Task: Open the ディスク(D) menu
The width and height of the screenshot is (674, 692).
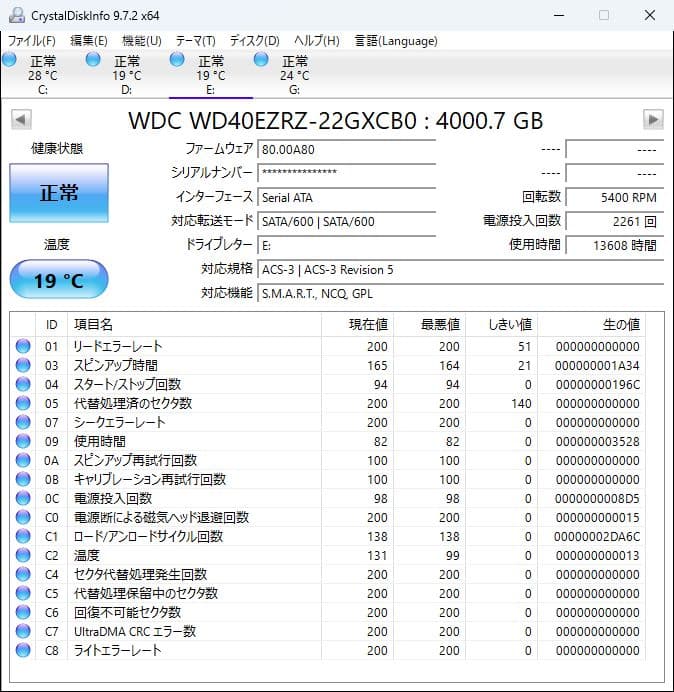Action: click(255, 41)
